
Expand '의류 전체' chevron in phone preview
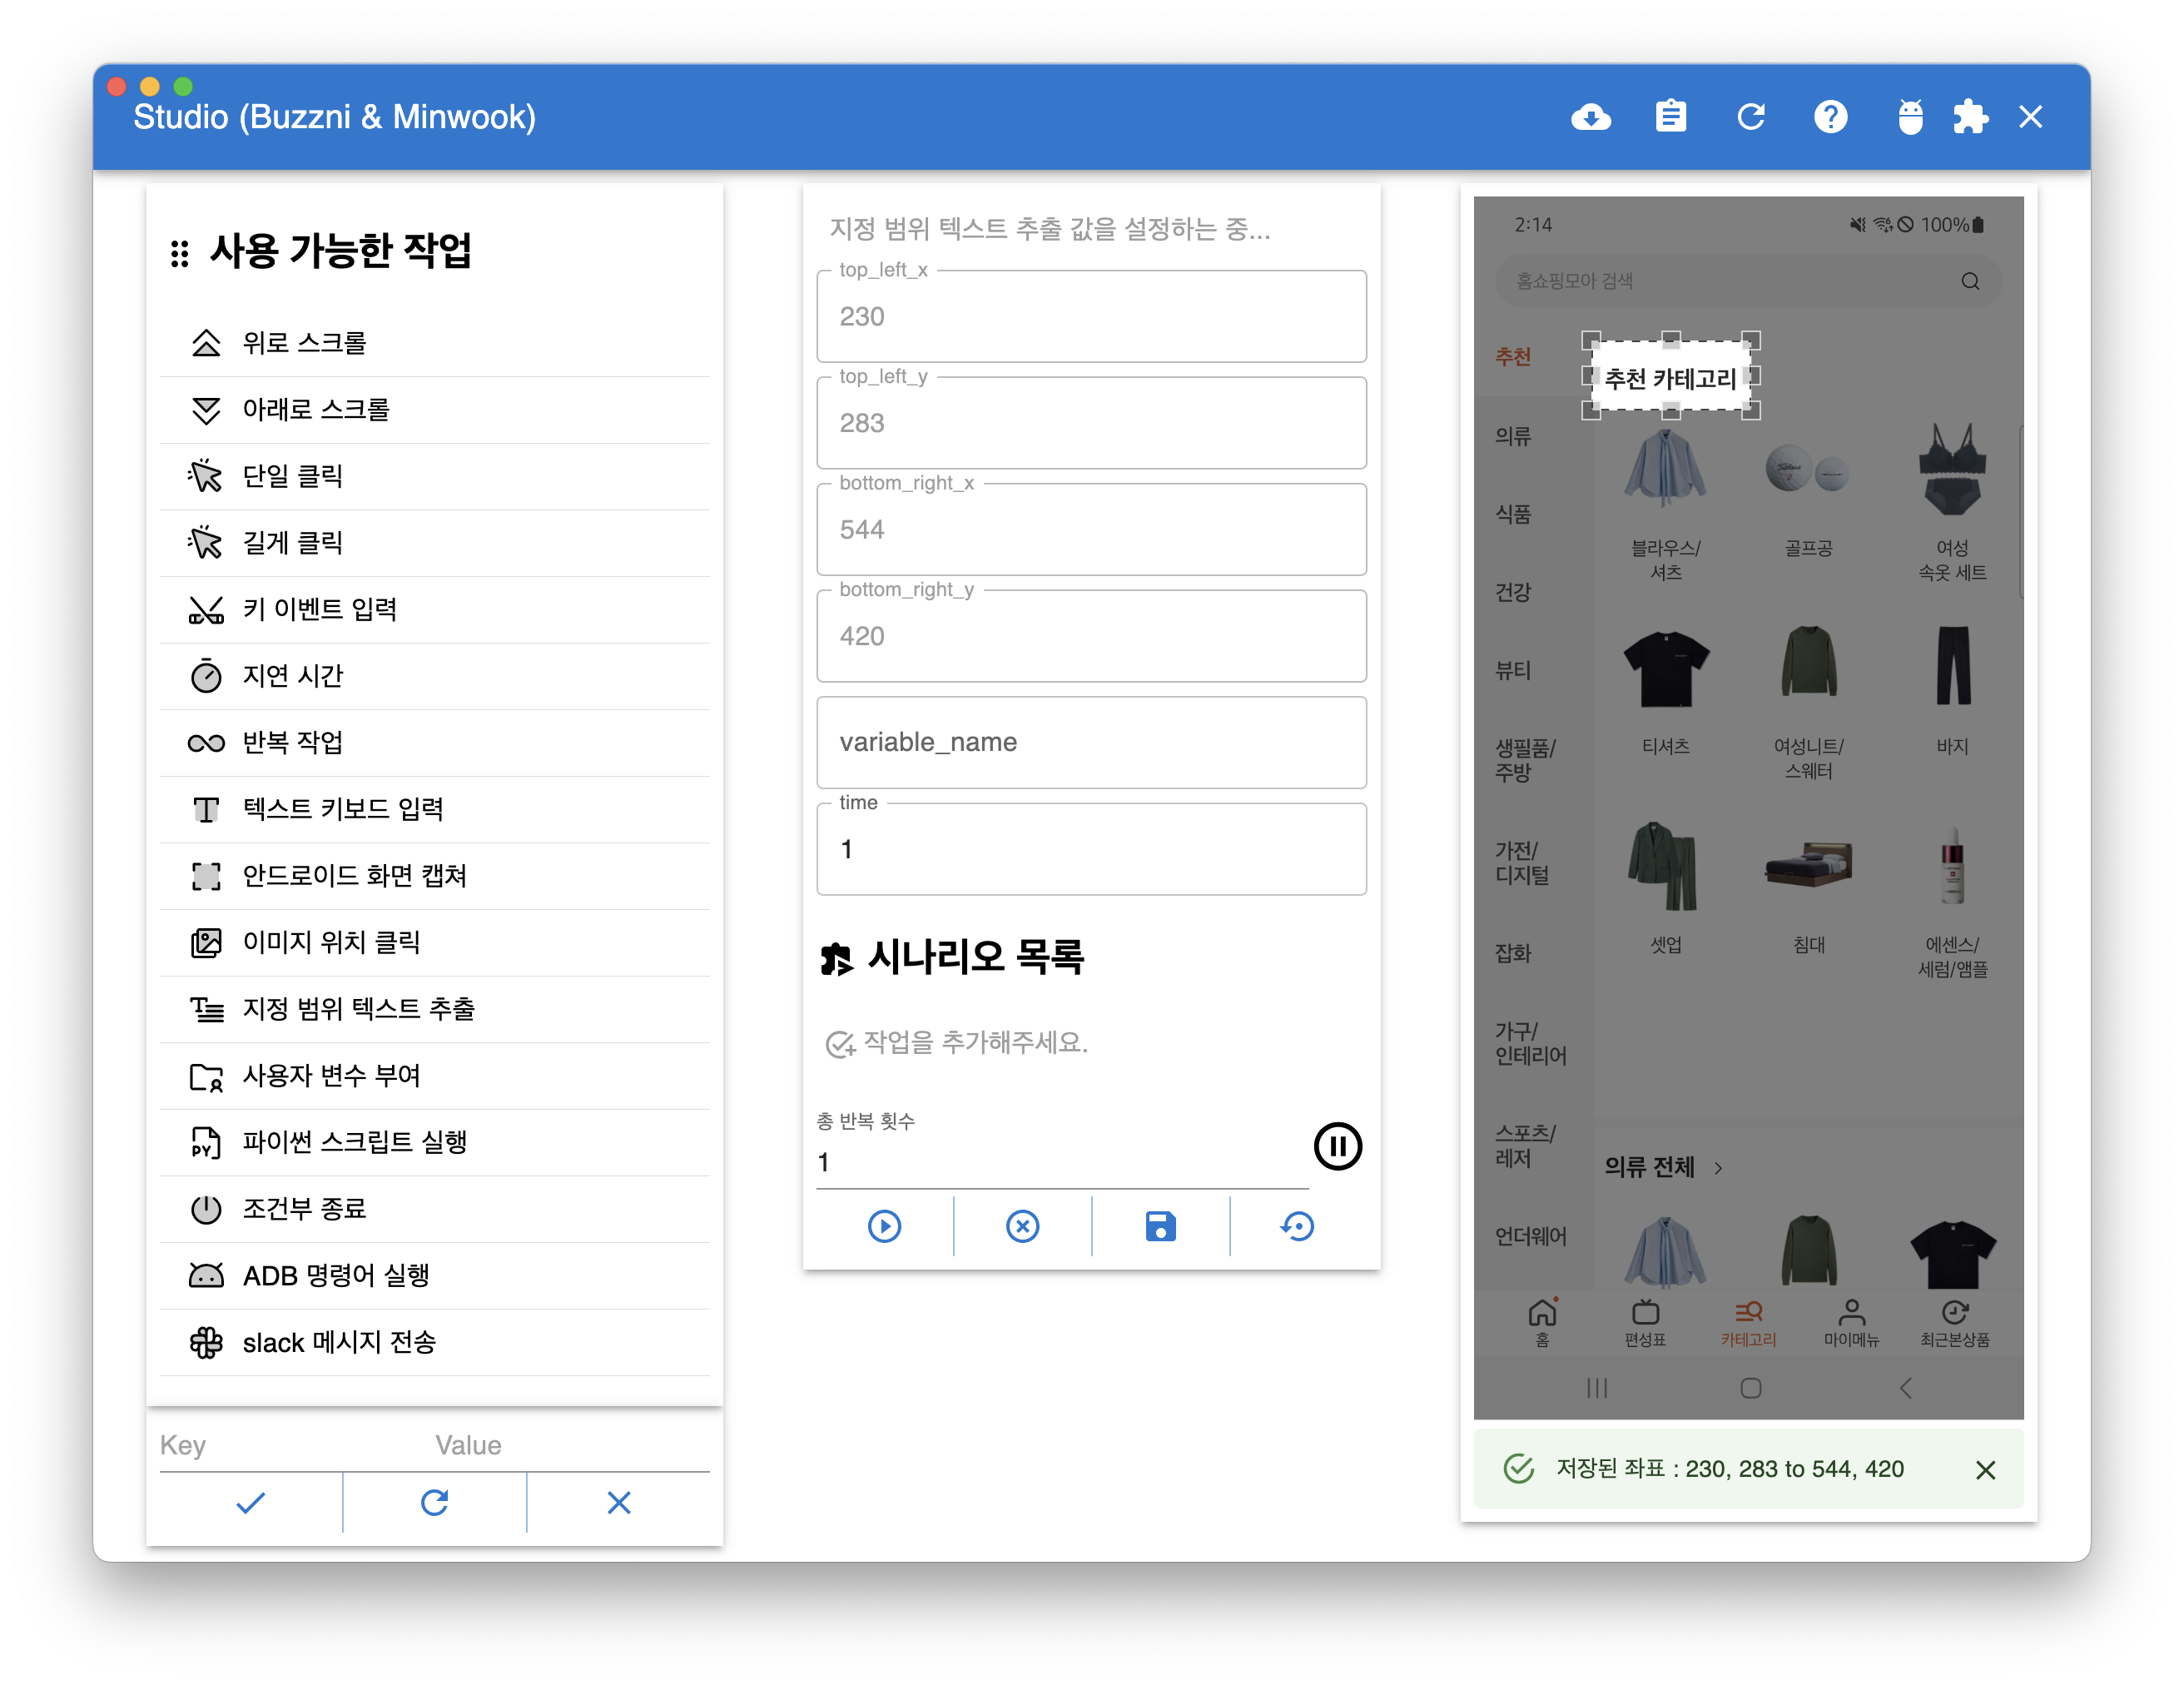(x=1718, y=1168)
